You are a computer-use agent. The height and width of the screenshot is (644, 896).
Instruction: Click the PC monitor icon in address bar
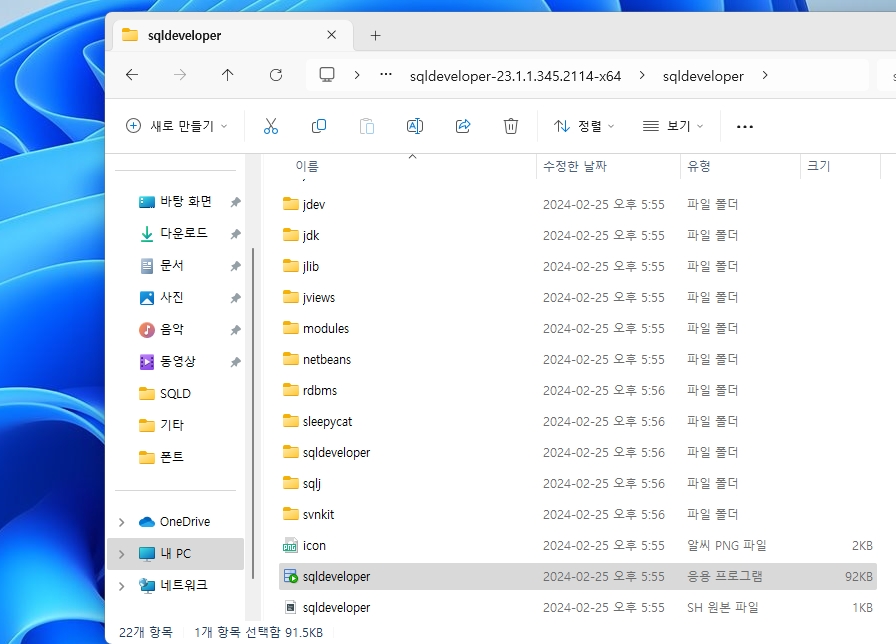(327, 75)
